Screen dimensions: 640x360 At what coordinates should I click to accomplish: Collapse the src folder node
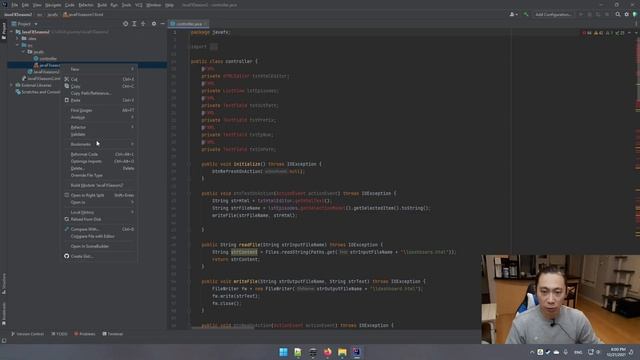pos(18,45)
